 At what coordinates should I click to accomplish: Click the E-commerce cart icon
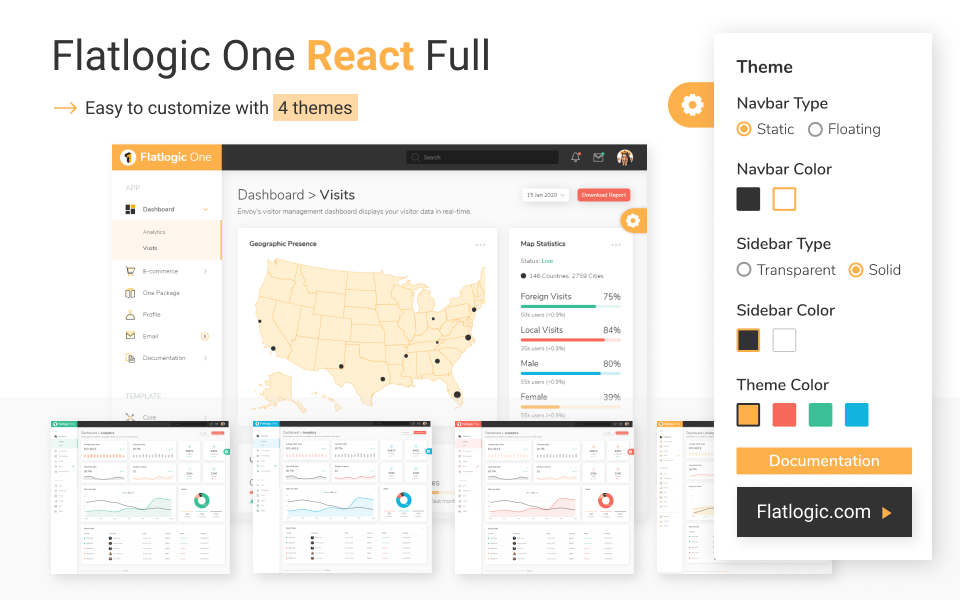point(130,270)
